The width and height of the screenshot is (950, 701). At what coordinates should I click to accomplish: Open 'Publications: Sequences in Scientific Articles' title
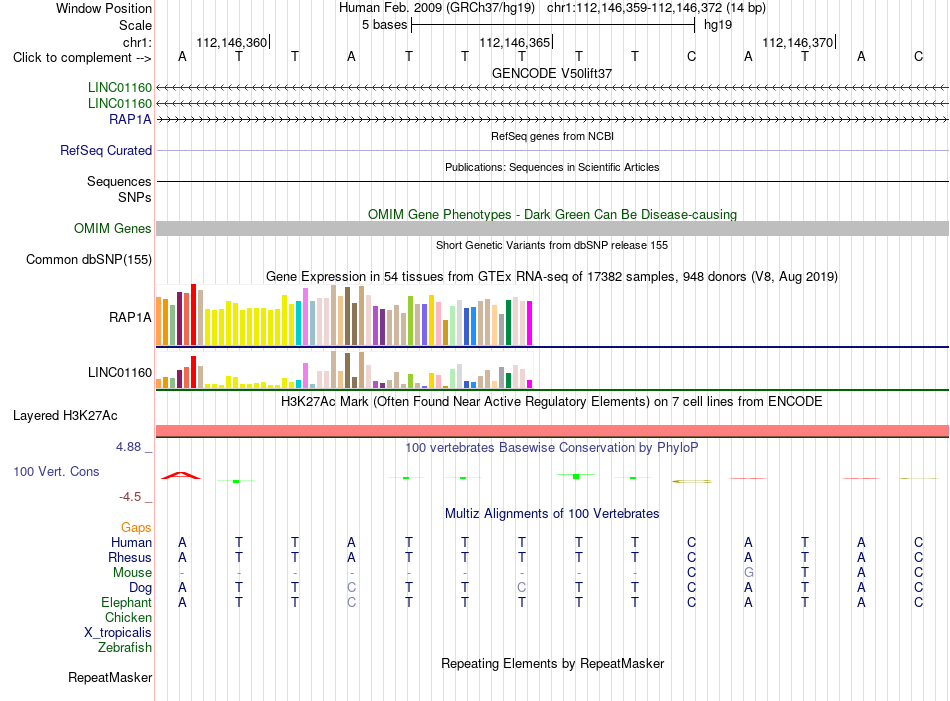point(552,167)
